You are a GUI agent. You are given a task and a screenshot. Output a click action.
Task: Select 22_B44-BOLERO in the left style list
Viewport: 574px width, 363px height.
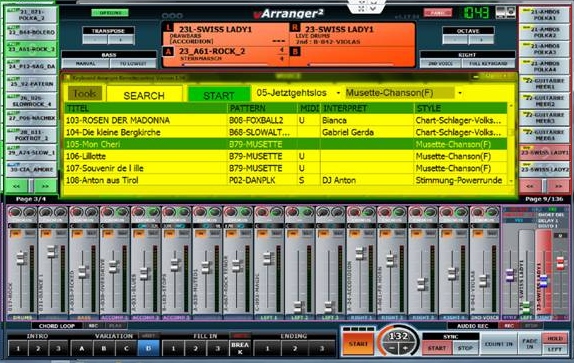pyautogui.click(x=31, y=32)
